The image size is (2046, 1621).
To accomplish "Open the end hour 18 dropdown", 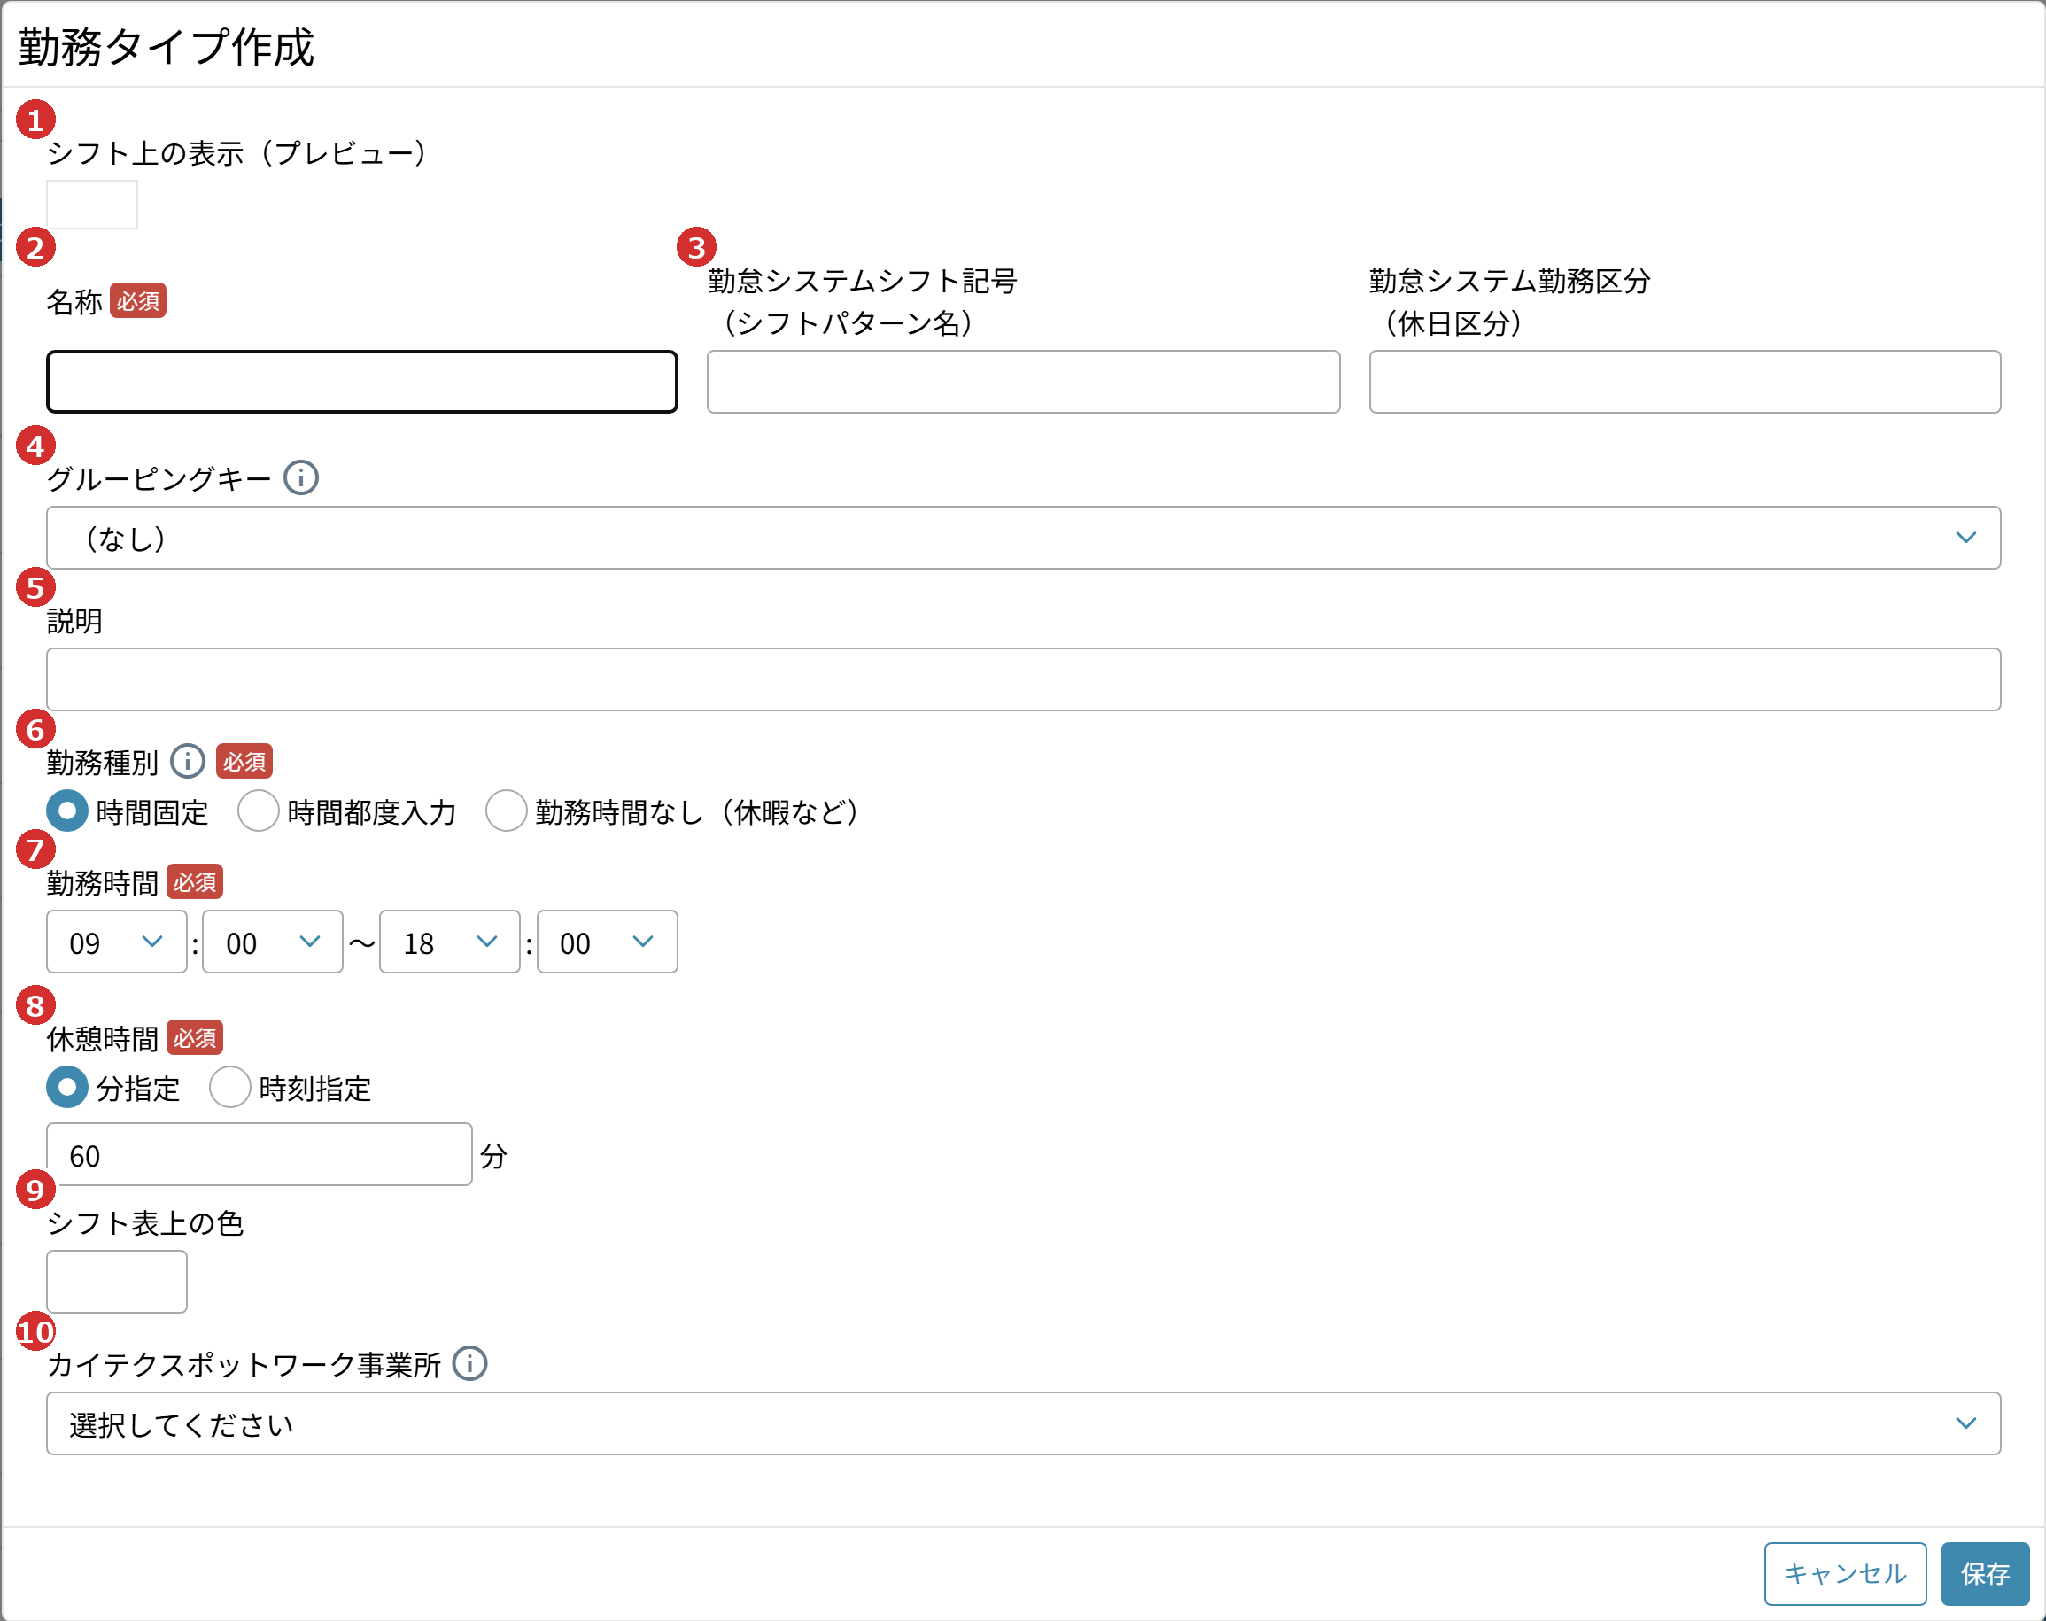I will pyautogui.click(x=450, y=942).
